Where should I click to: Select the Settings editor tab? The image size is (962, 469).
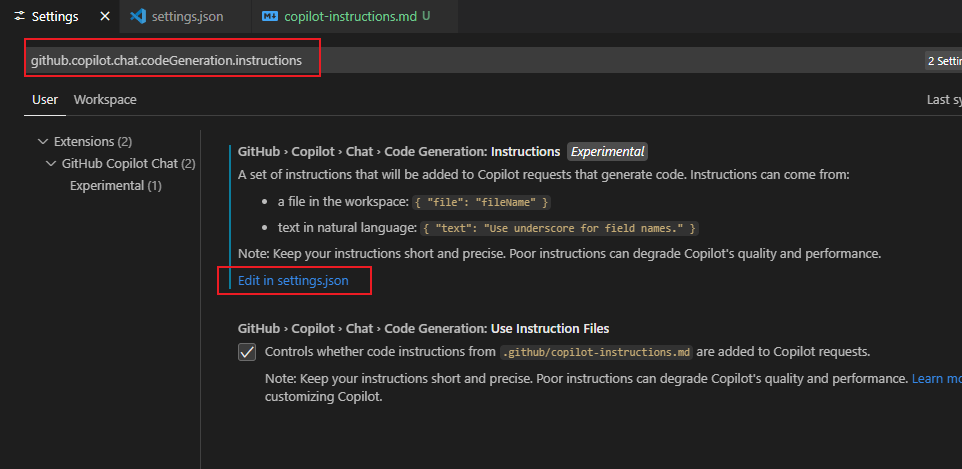coord(60,17)
